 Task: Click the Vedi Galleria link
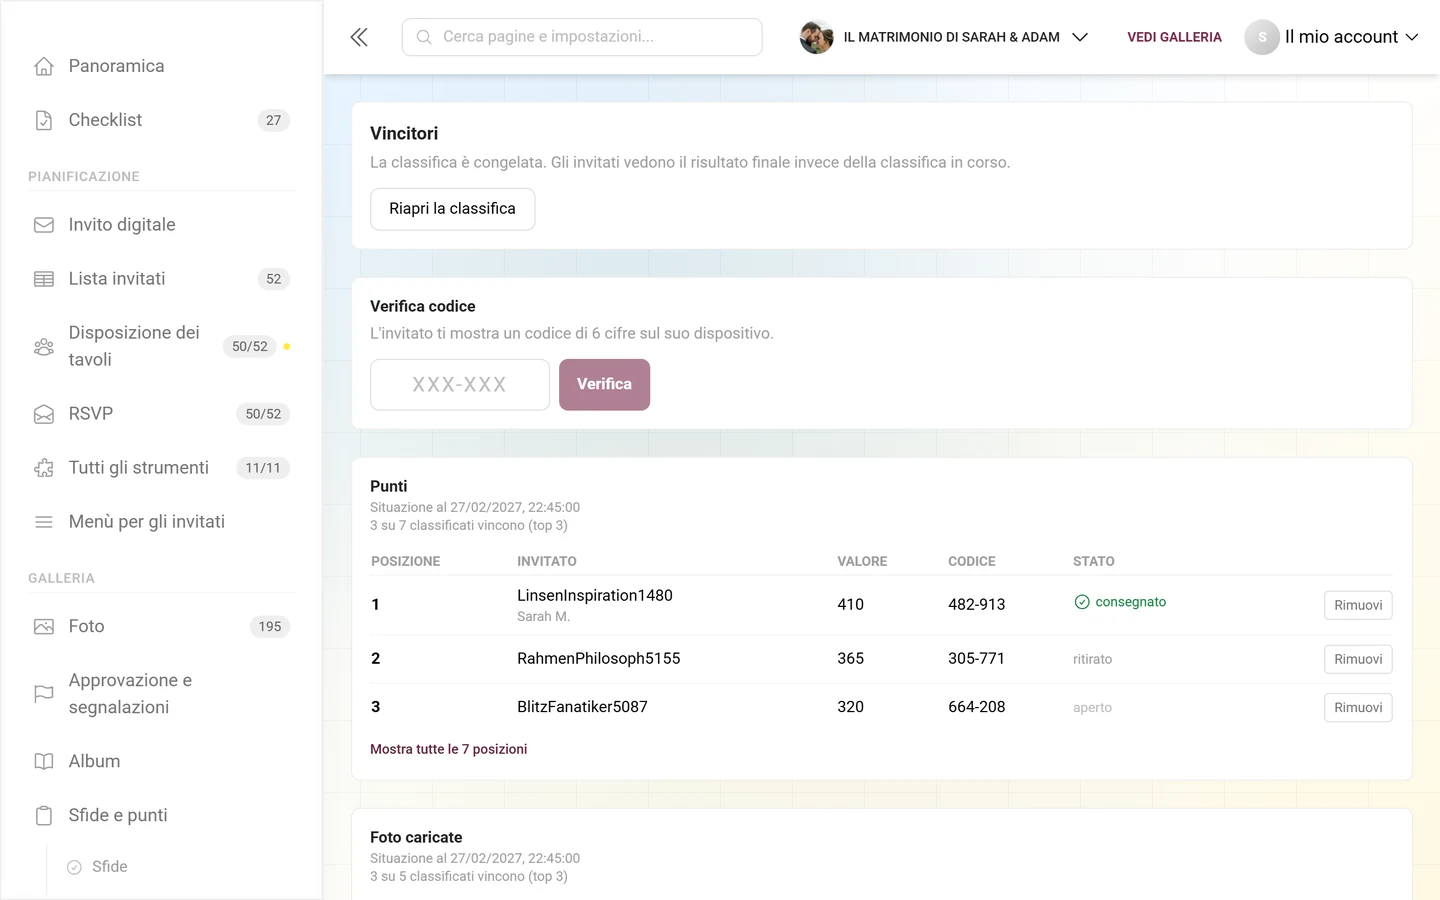click(x=1174, y=37)
